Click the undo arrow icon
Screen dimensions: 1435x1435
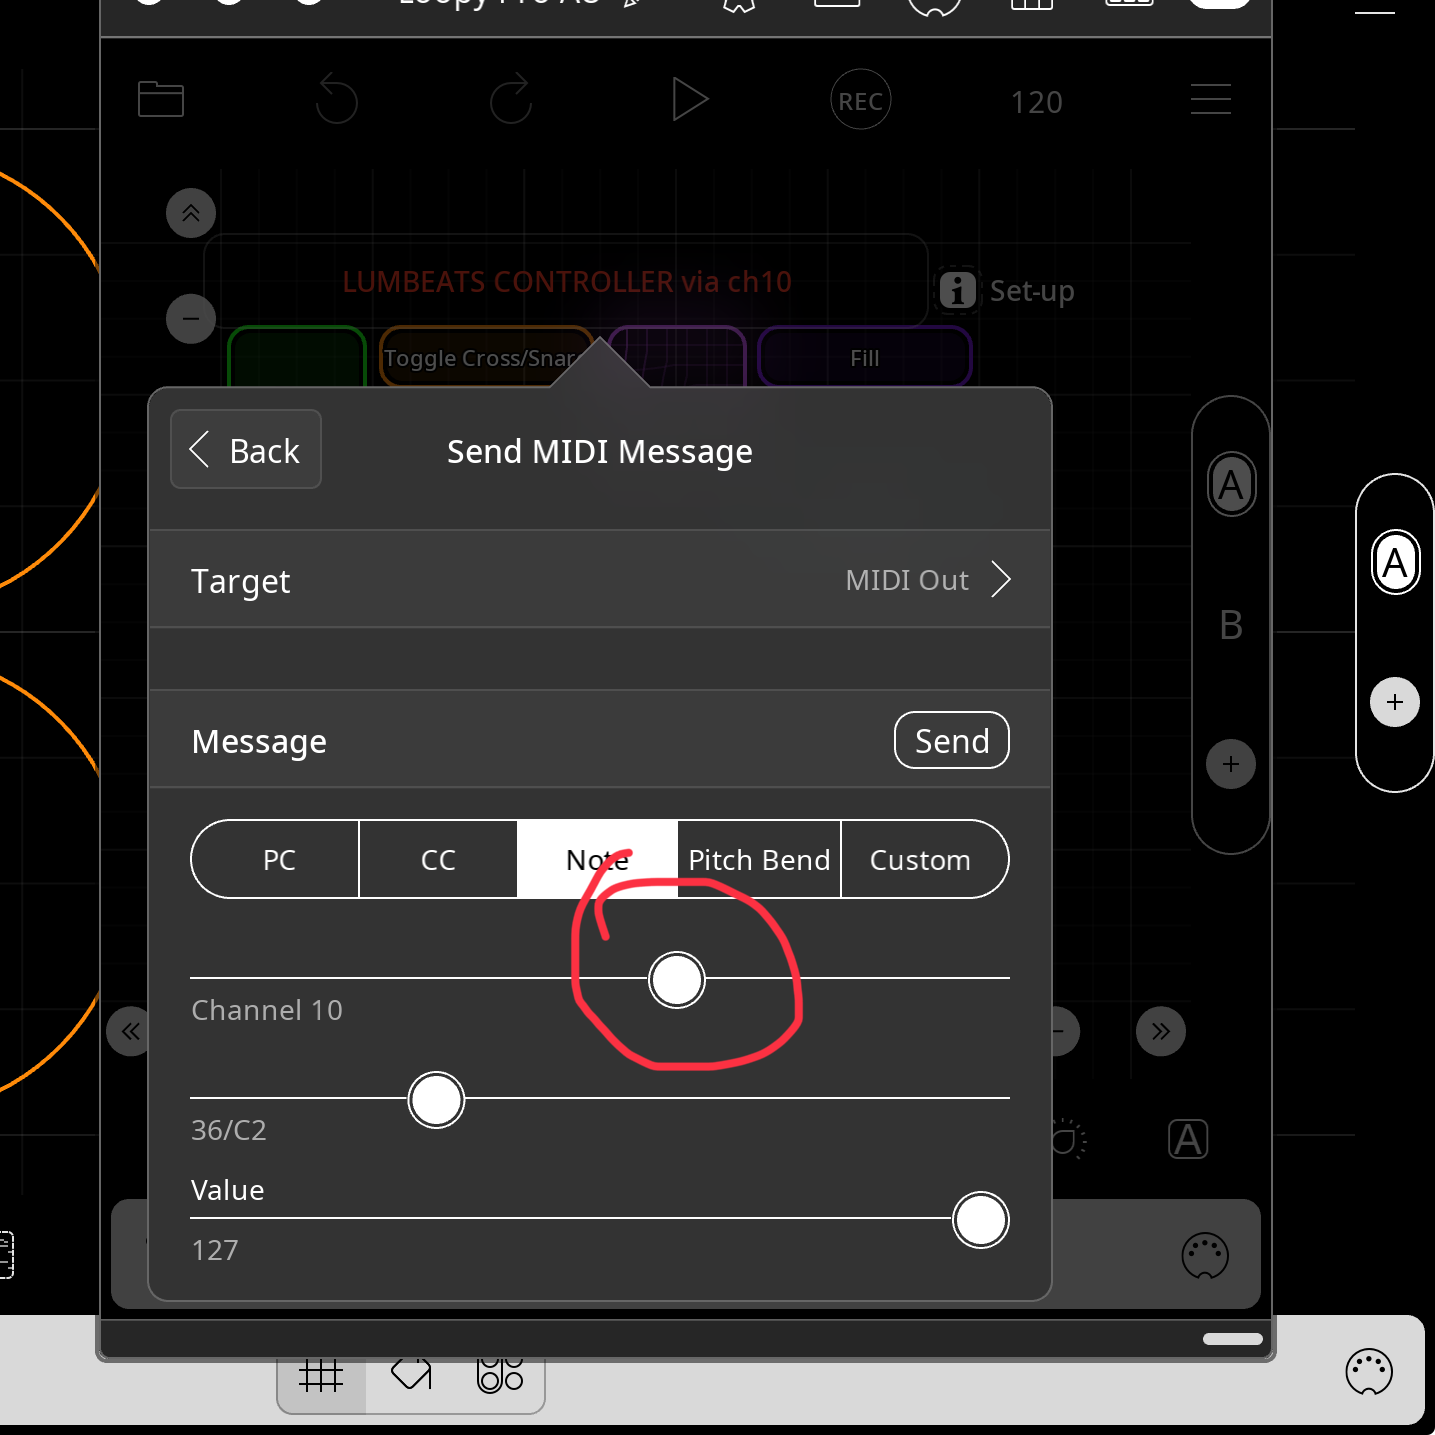(336, 99)
